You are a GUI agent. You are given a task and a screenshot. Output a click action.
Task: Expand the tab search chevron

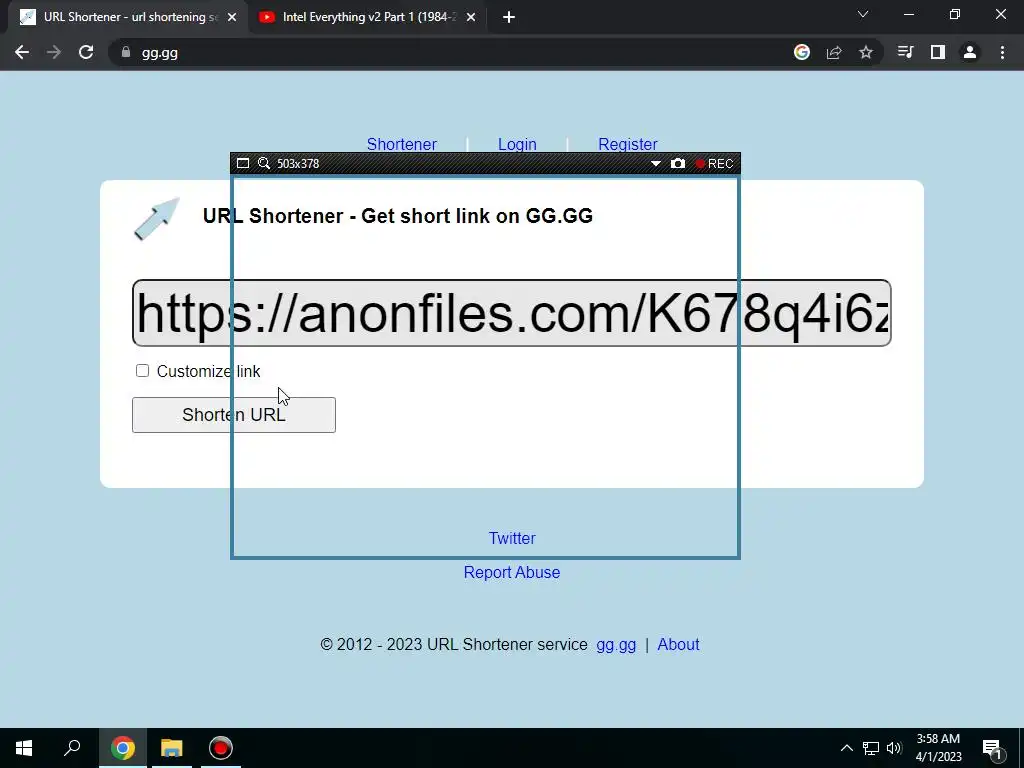pyautogui.click(x=863, y=14)
